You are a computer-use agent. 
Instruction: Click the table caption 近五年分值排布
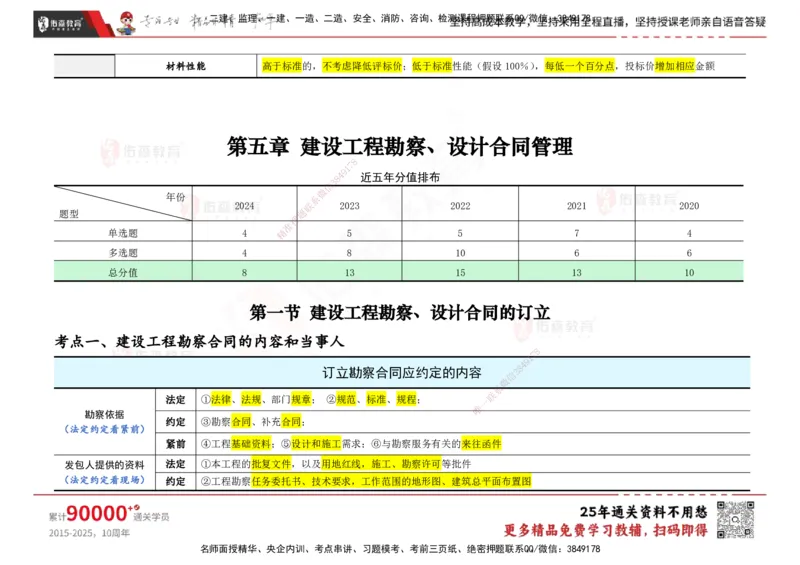[400, 177]
